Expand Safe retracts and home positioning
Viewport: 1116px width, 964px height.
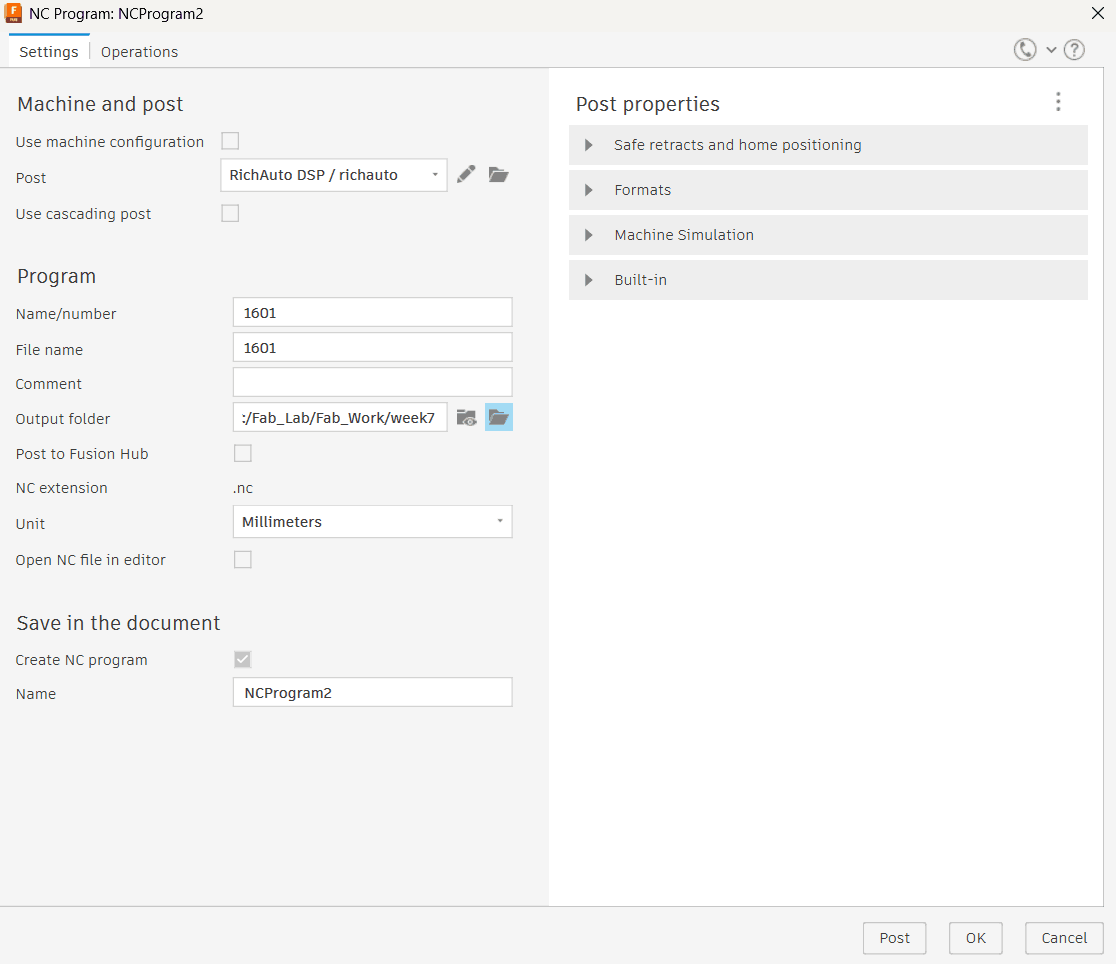click(828, 145)
